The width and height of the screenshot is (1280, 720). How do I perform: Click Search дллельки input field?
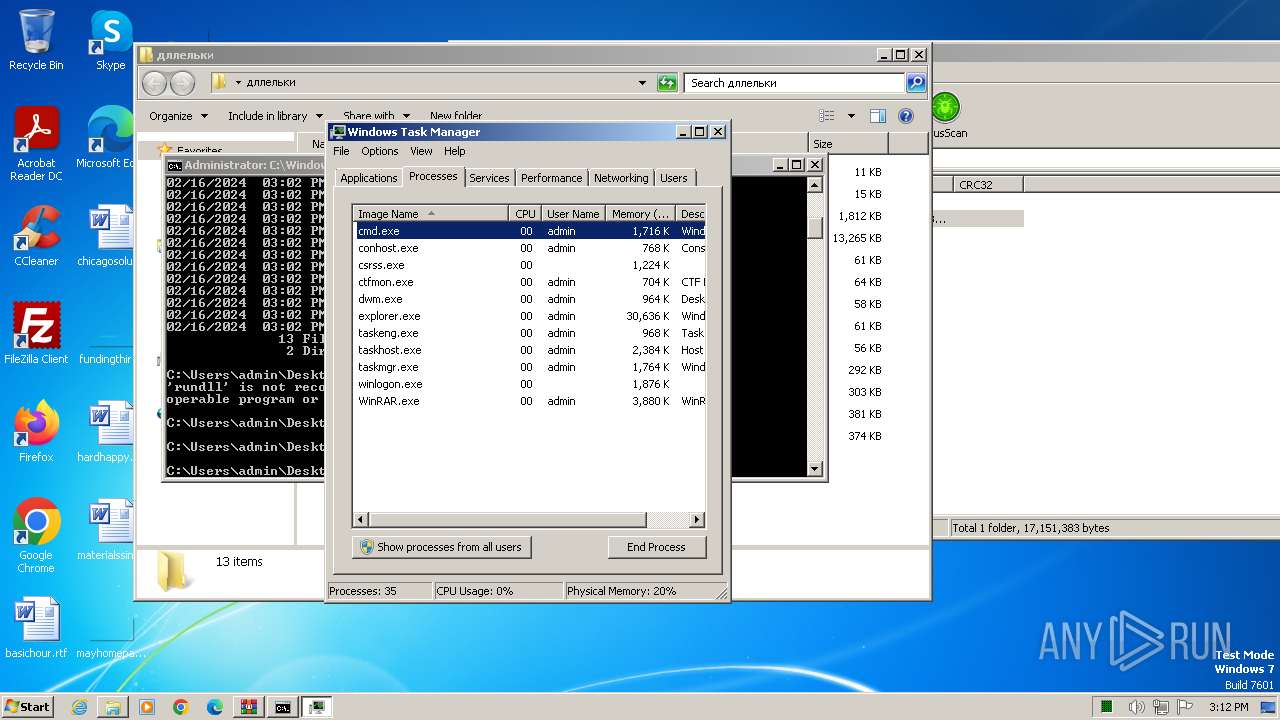click(795, 83)
